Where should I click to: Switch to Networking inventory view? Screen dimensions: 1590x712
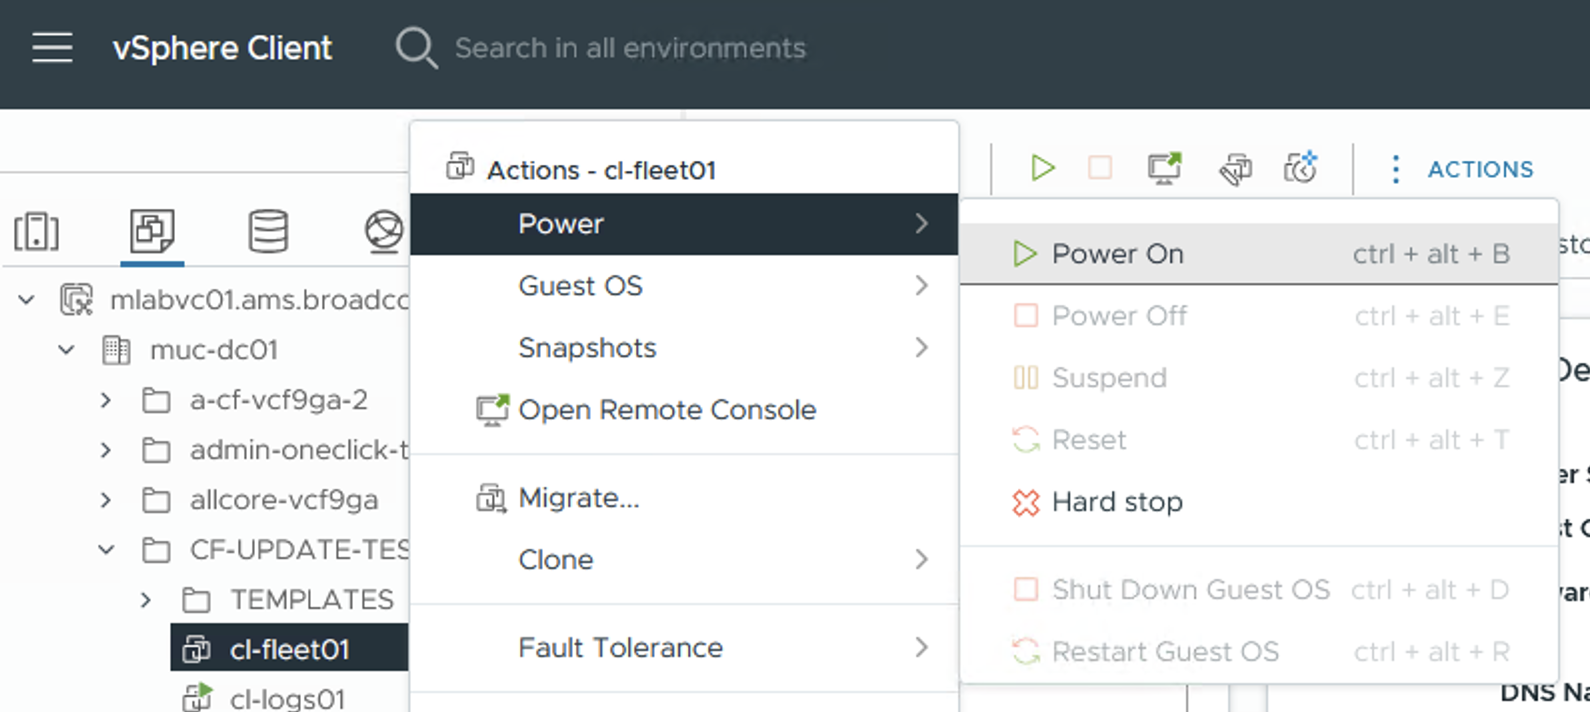coord(383,231)
